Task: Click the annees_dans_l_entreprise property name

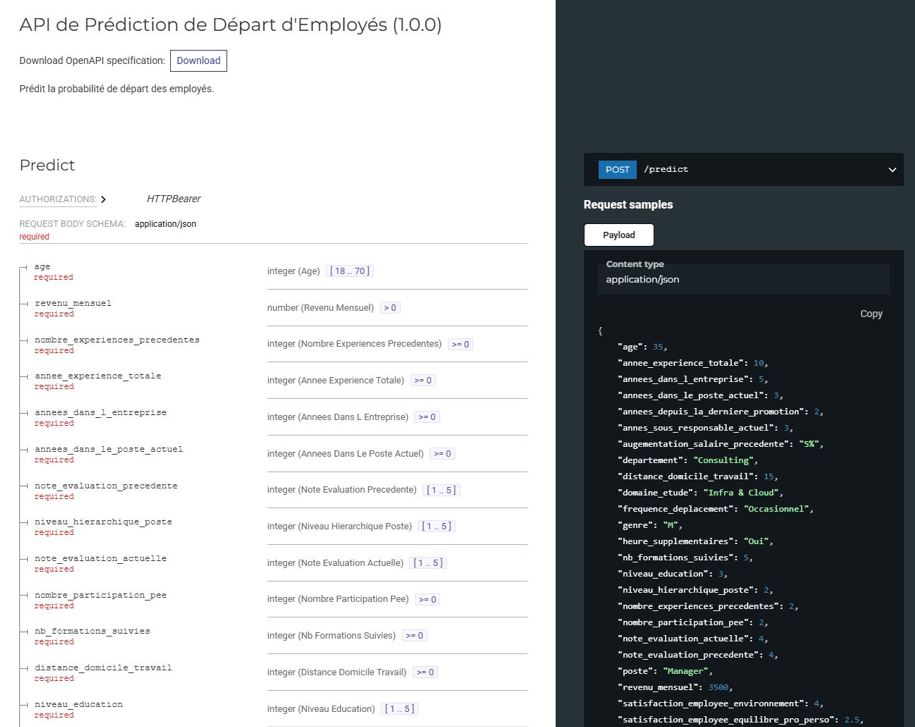Action: point(100,413)
